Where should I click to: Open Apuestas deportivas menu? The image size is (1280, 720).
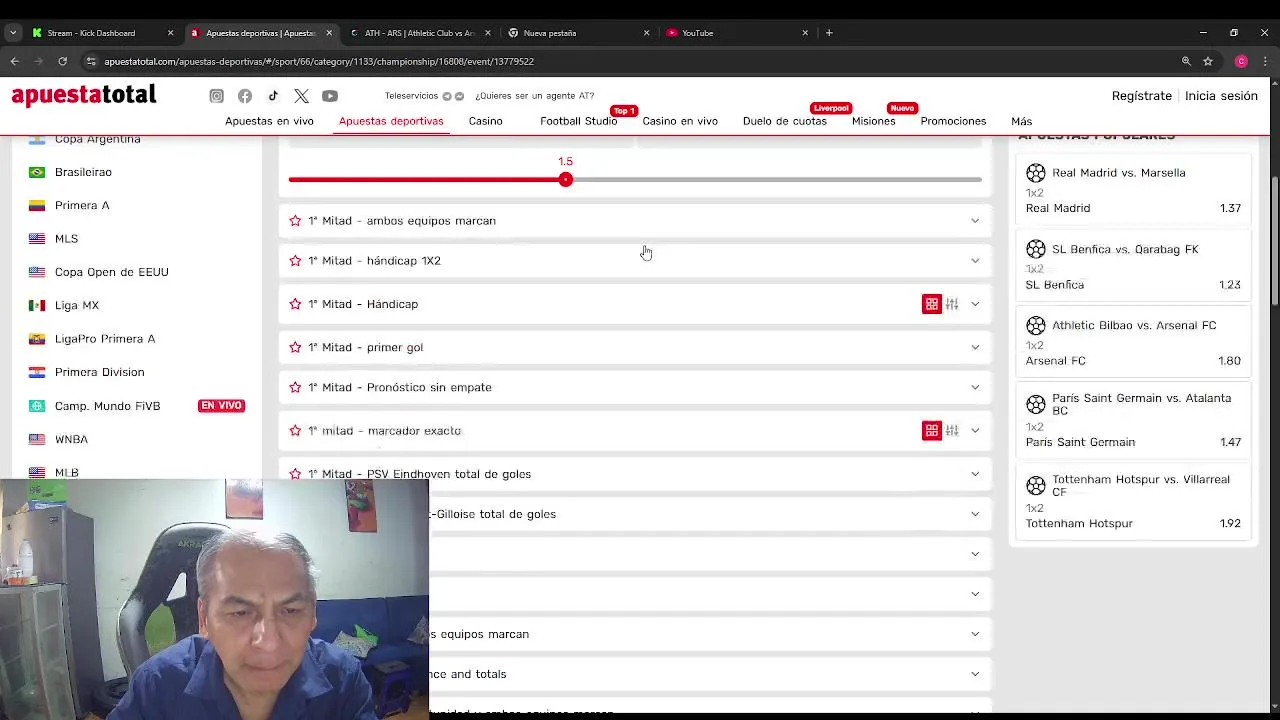391,121
